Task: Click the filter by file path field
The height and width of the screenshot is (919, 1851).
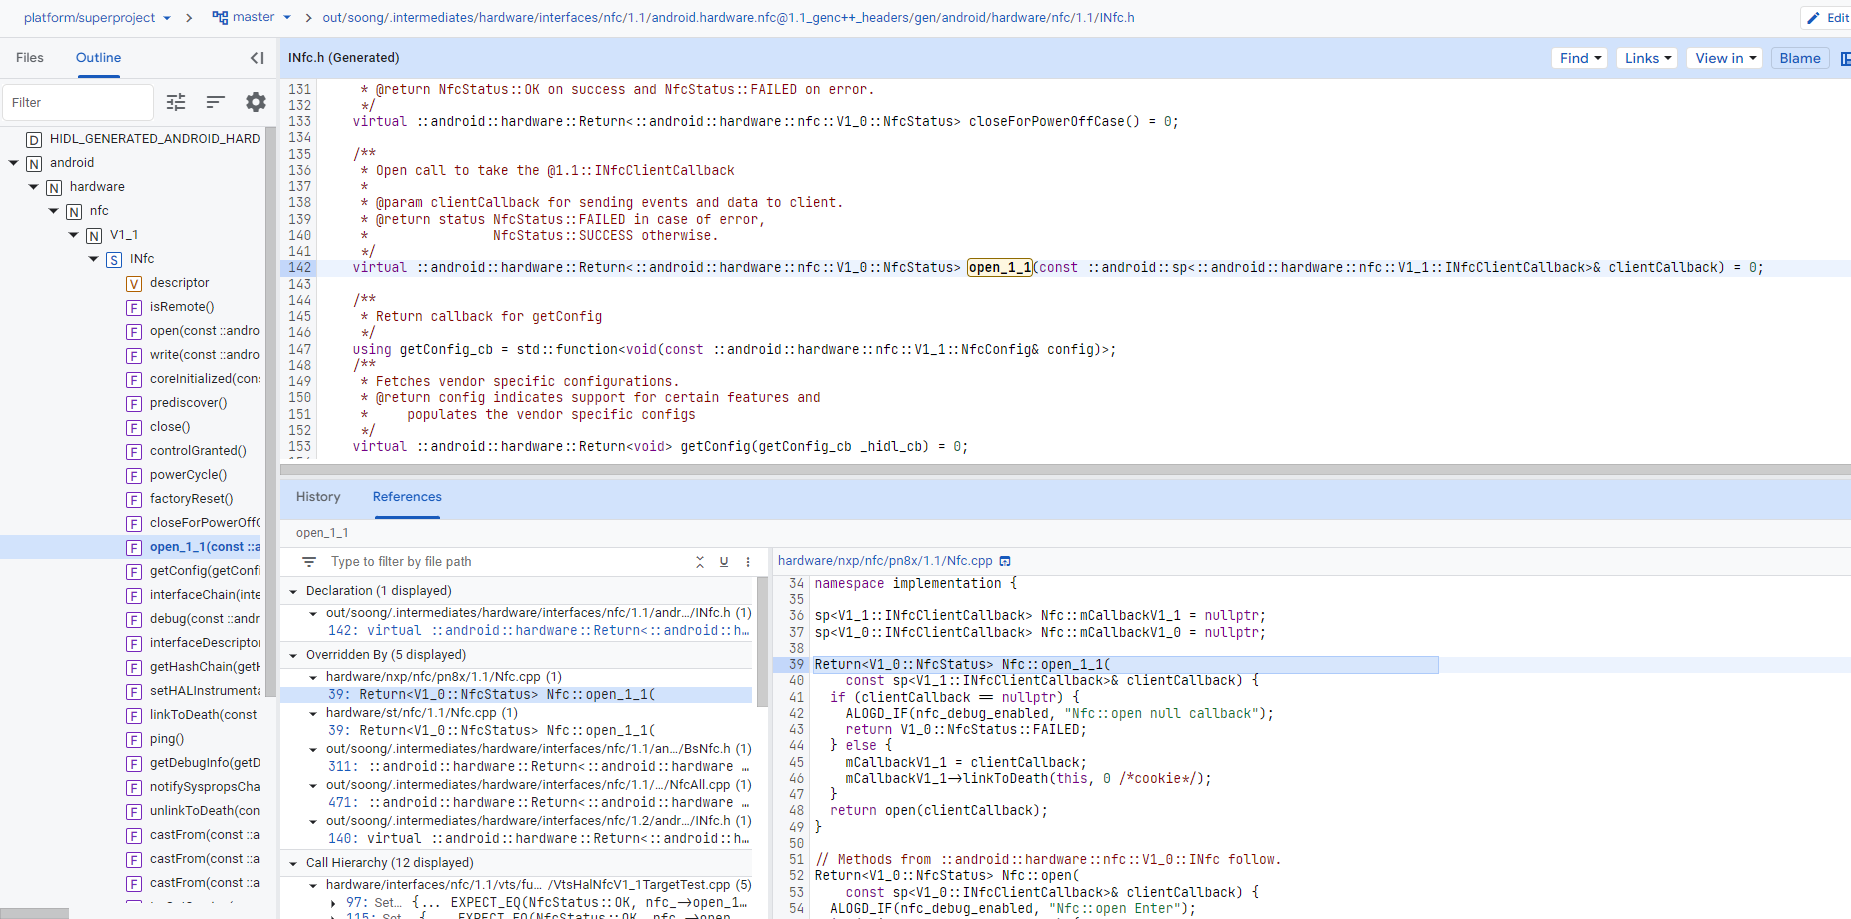Action: 500,562
